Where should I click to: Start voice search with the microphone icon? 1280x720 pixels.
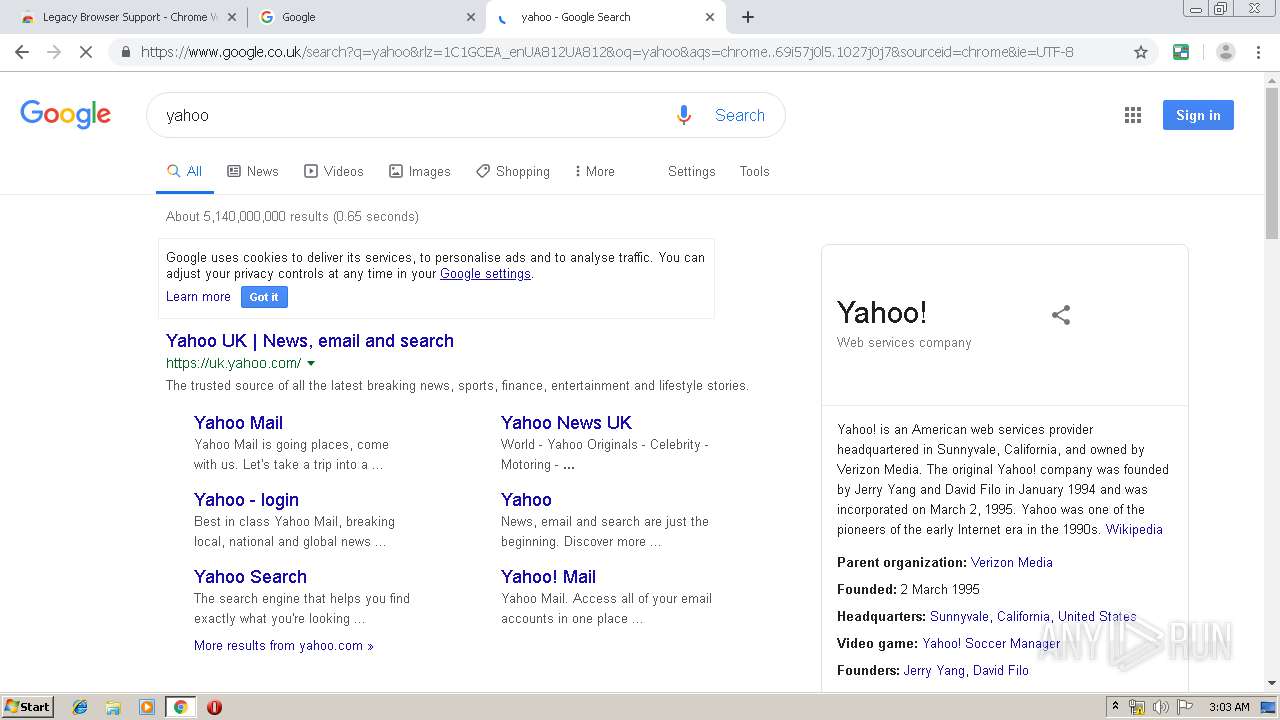[684, 115]
